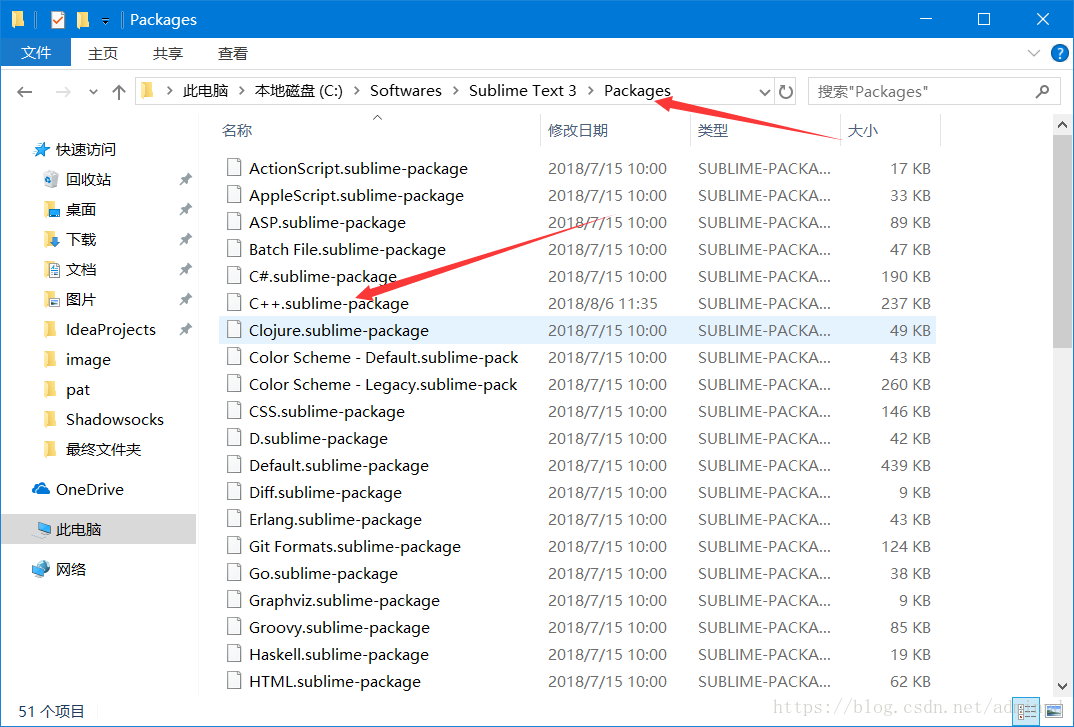Open the pat folder in sidebar

point(77,390)
